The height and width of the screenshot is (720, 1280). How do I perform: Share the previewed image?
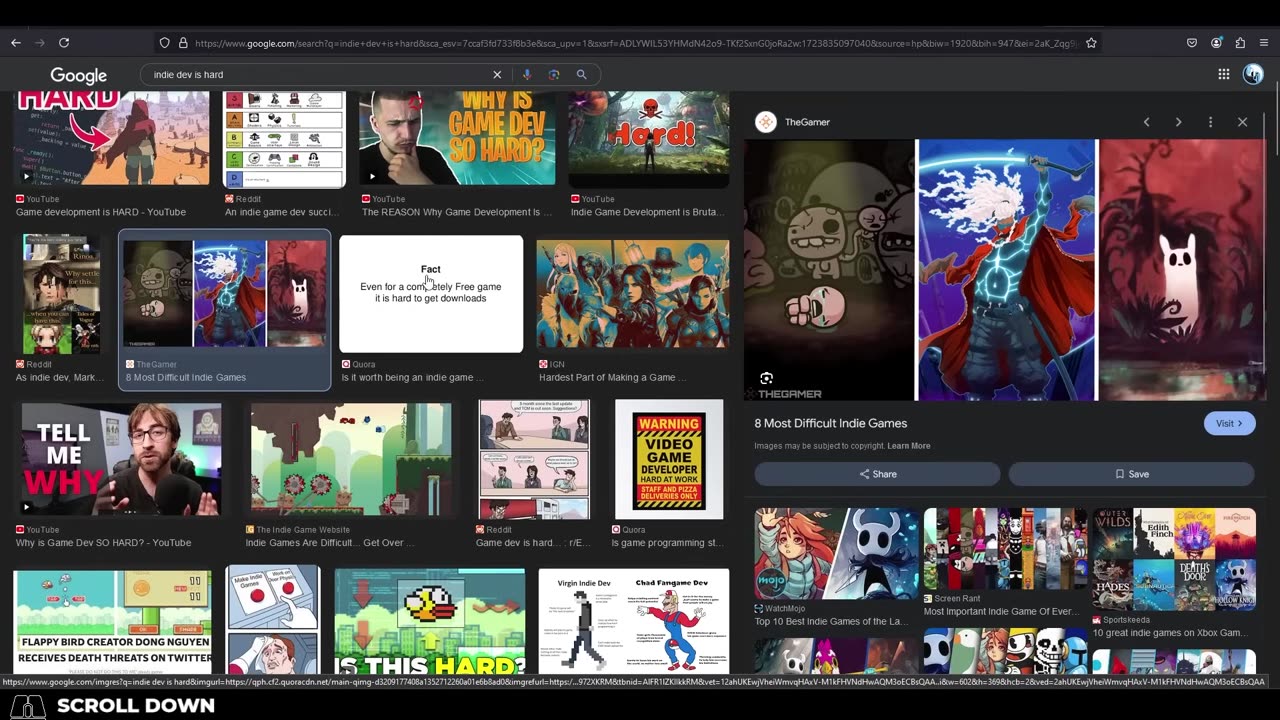coord(877,474)
